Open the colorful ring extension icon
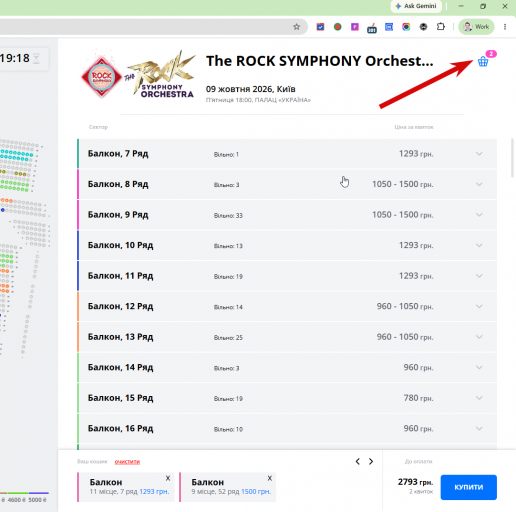The image size is (516, 512). click(406, 27)
